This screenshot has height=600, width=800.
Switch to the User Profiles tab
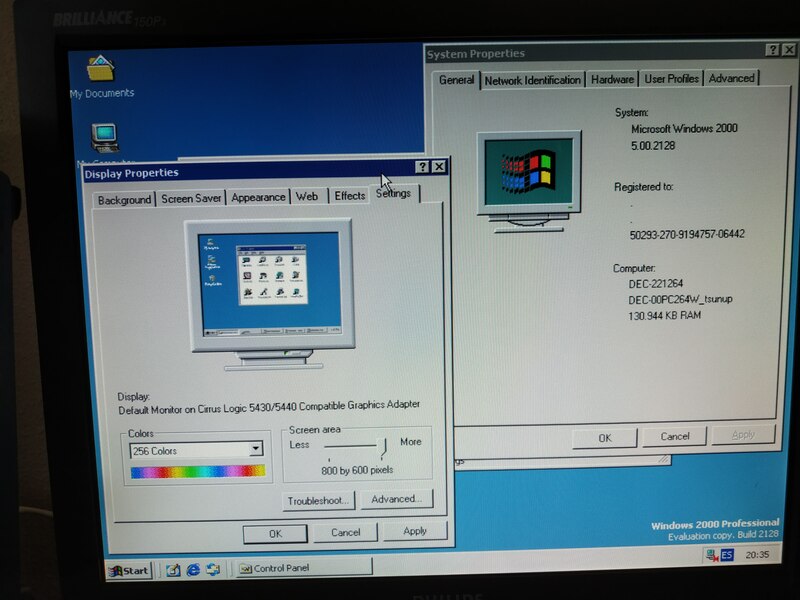click(x=671, y=79)
